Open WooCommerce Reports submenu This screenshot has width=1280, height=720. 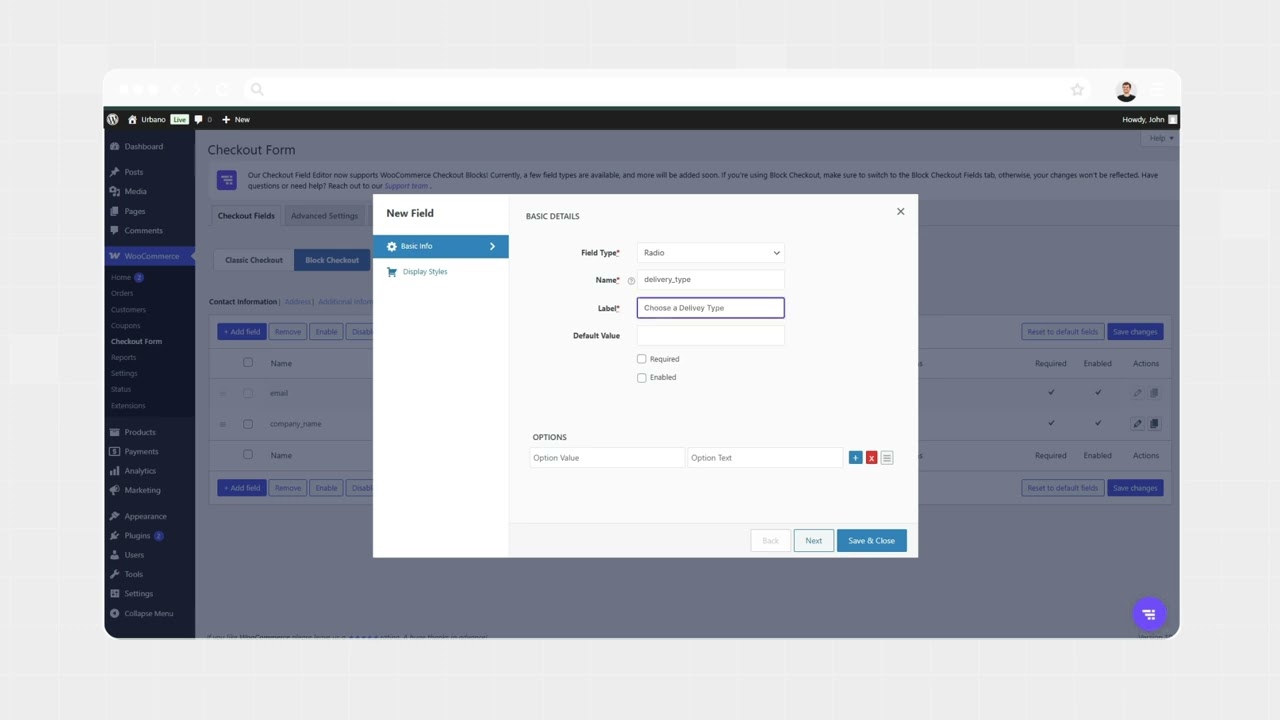(x=123, y=357)
